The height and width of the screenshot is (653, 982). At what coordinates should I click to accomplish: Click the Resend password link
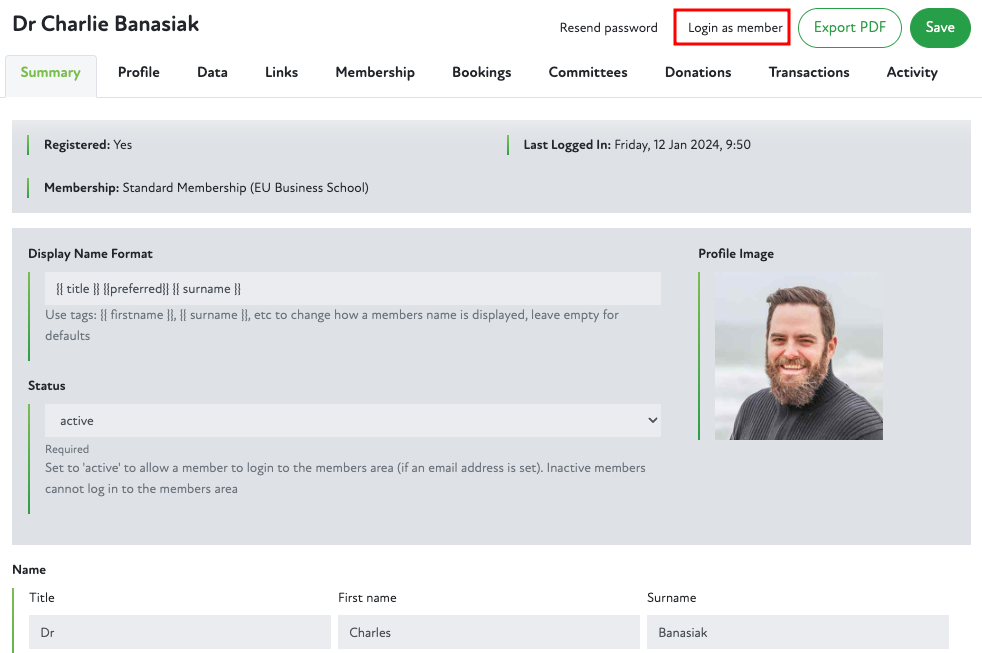pos(608,28)
